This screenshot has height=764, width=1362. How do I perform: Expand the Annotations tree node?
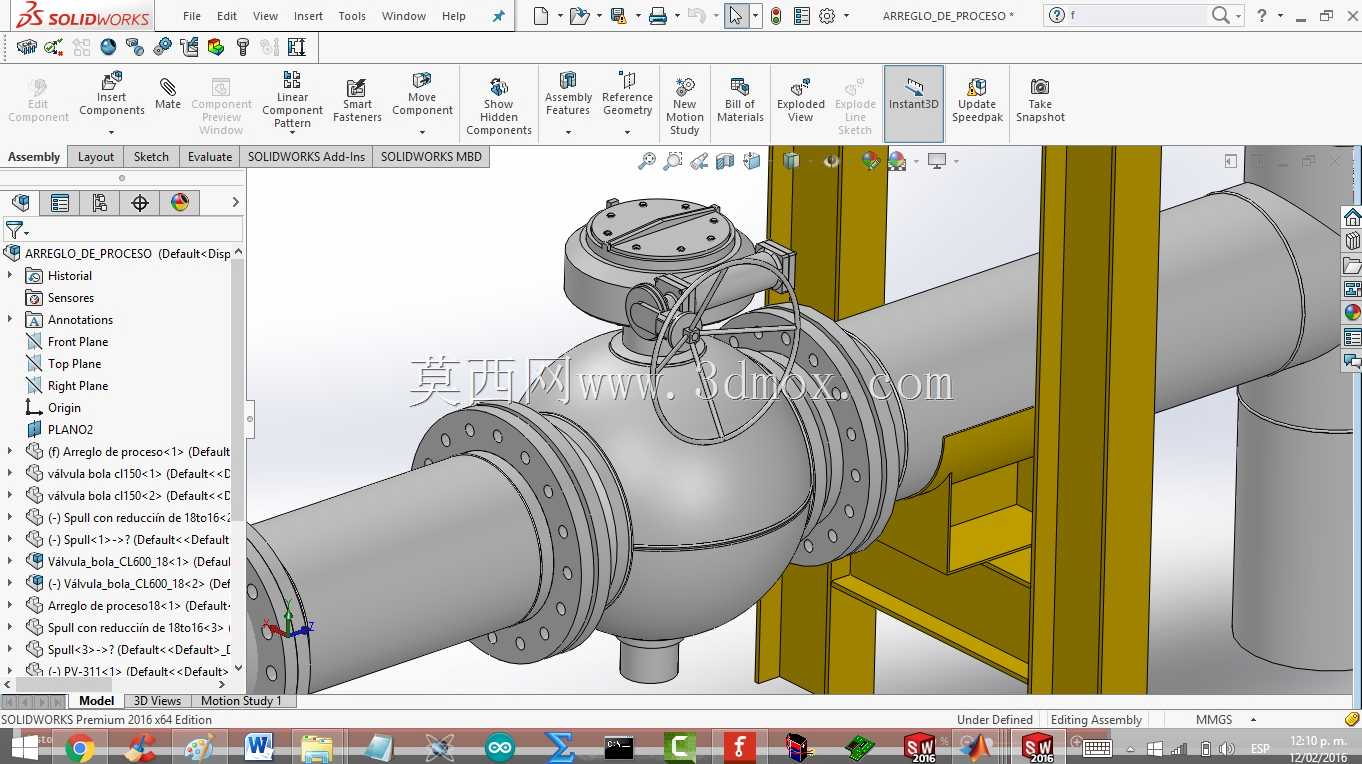(x=10, y=319)
